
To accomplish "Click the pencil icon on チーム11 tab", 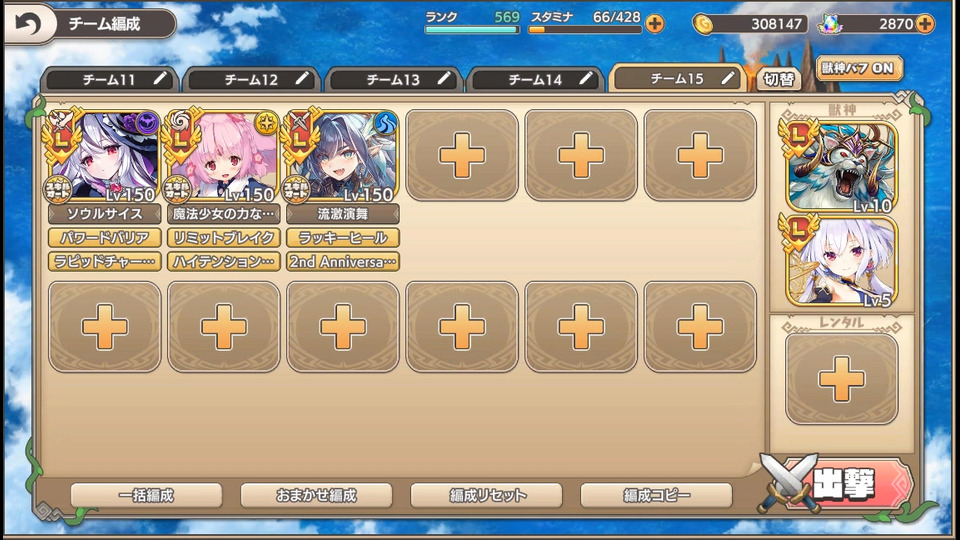I will 160,78.
